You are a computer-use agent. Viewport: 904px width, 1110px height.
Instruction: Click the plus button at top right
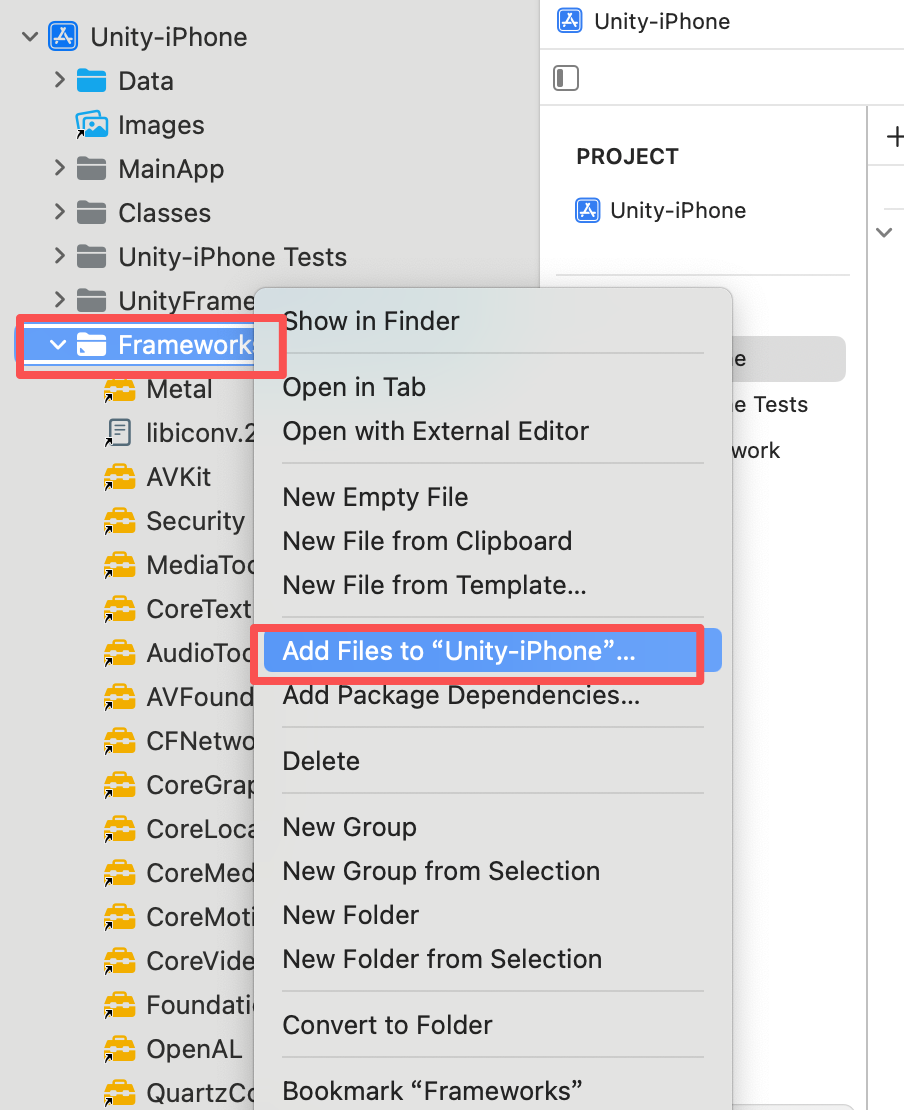point(895,136)
